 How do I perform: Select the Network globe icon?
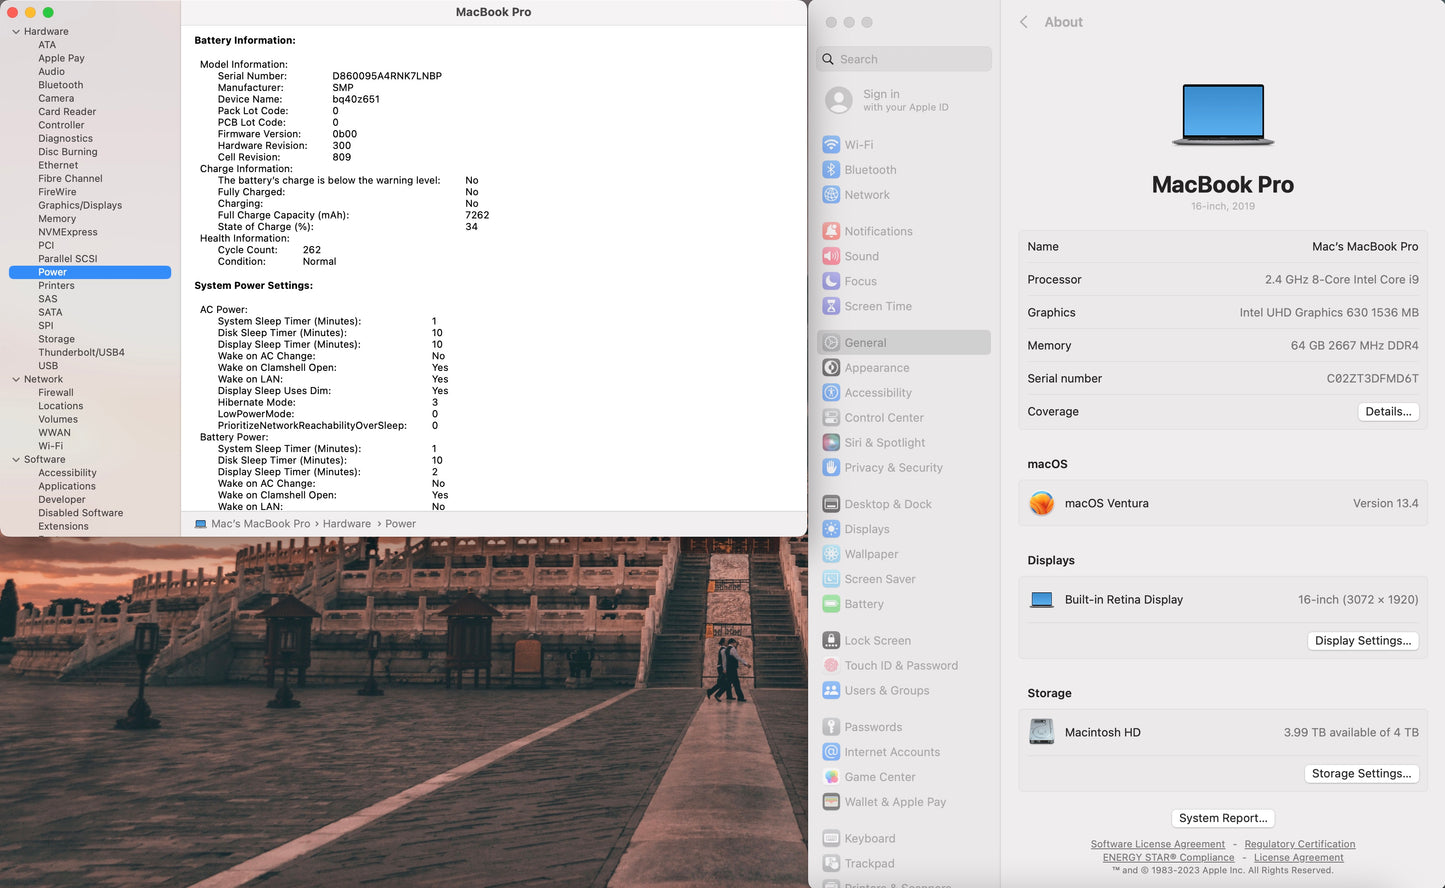tap(831, 195)
